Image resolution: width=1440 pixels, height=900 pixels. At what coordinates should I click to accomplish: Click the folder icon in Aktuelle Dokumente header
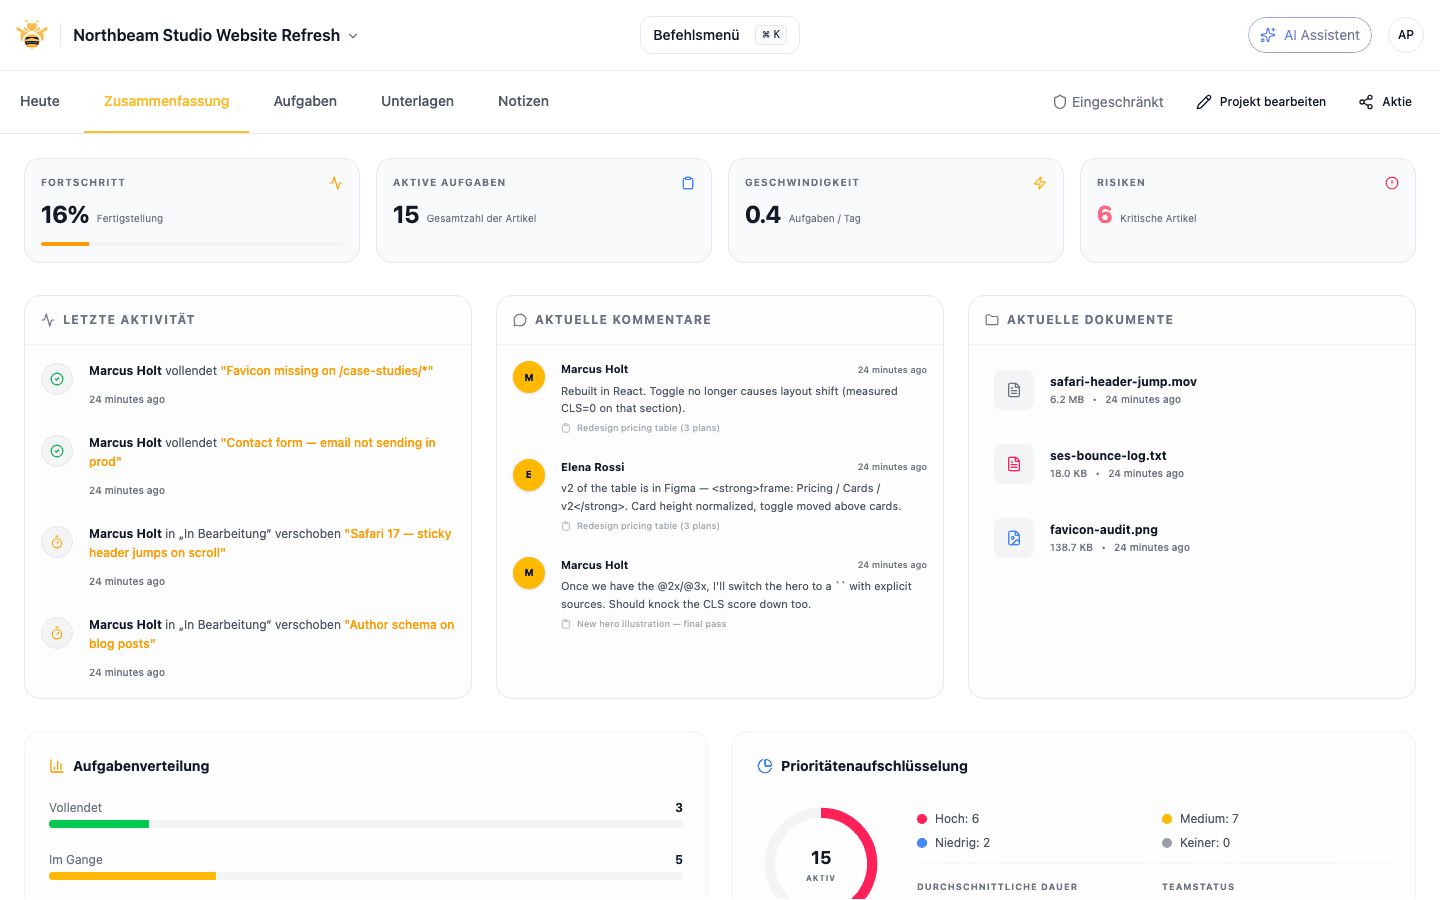point(991,319)
